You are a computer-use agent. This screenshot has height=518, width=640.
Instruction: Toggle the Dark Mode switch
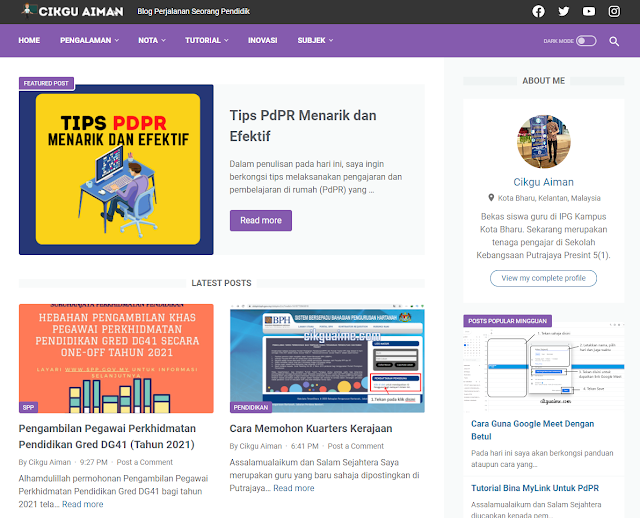pyautogui.click(x=586, y=41)
